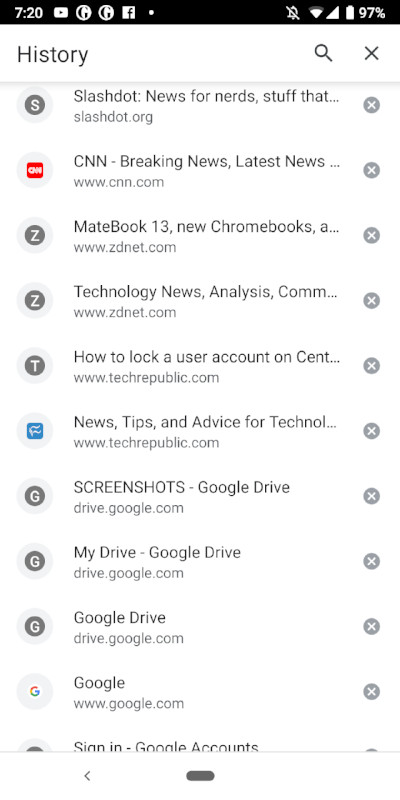Tap the blue TechRepublic favicon
Image resolution: width=400 pixels, height=800 pixels.
pyautogui.click(x=35, y=431)
